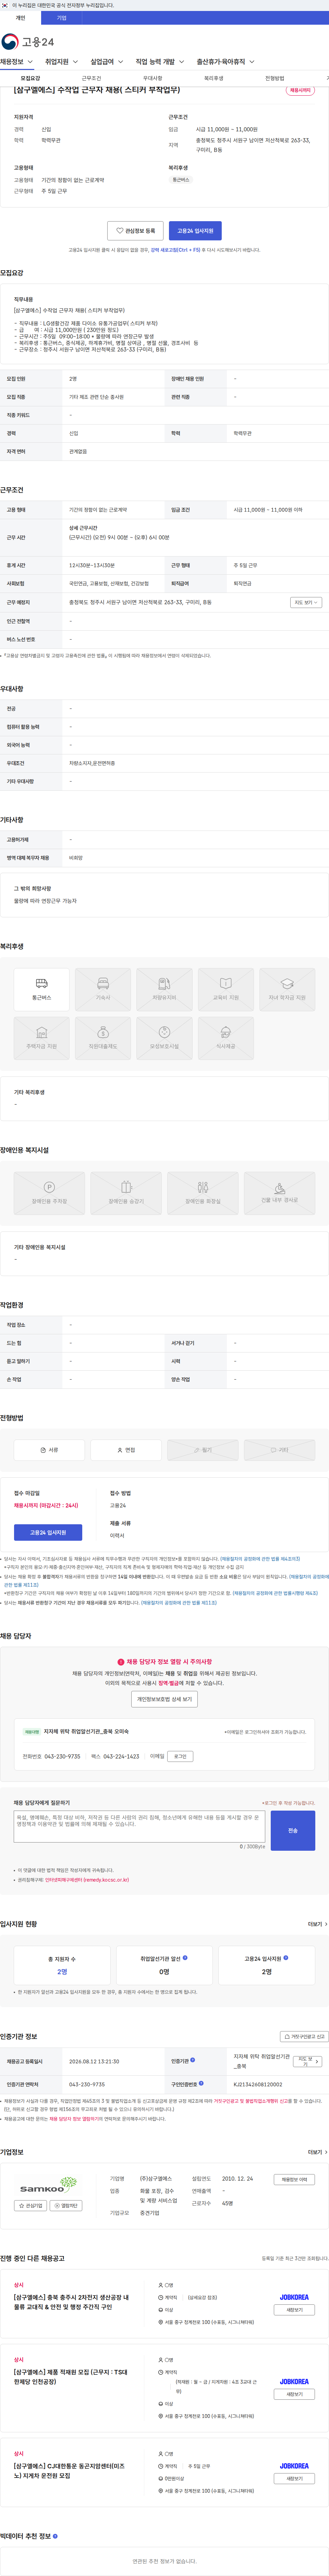
Task: Click the 관심정보 등록 heart button
Action: click(135, 231)
